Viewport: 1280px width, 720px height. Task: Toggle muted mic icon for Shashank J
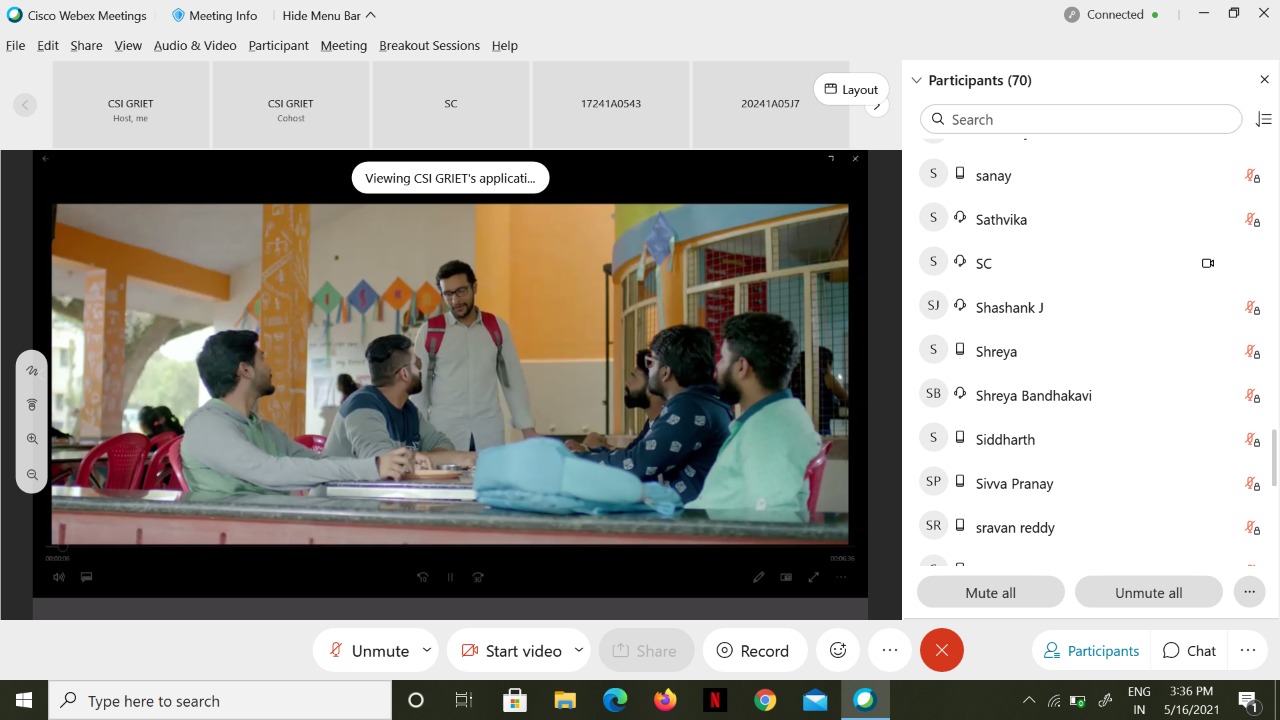click(x=1252, y=308)
